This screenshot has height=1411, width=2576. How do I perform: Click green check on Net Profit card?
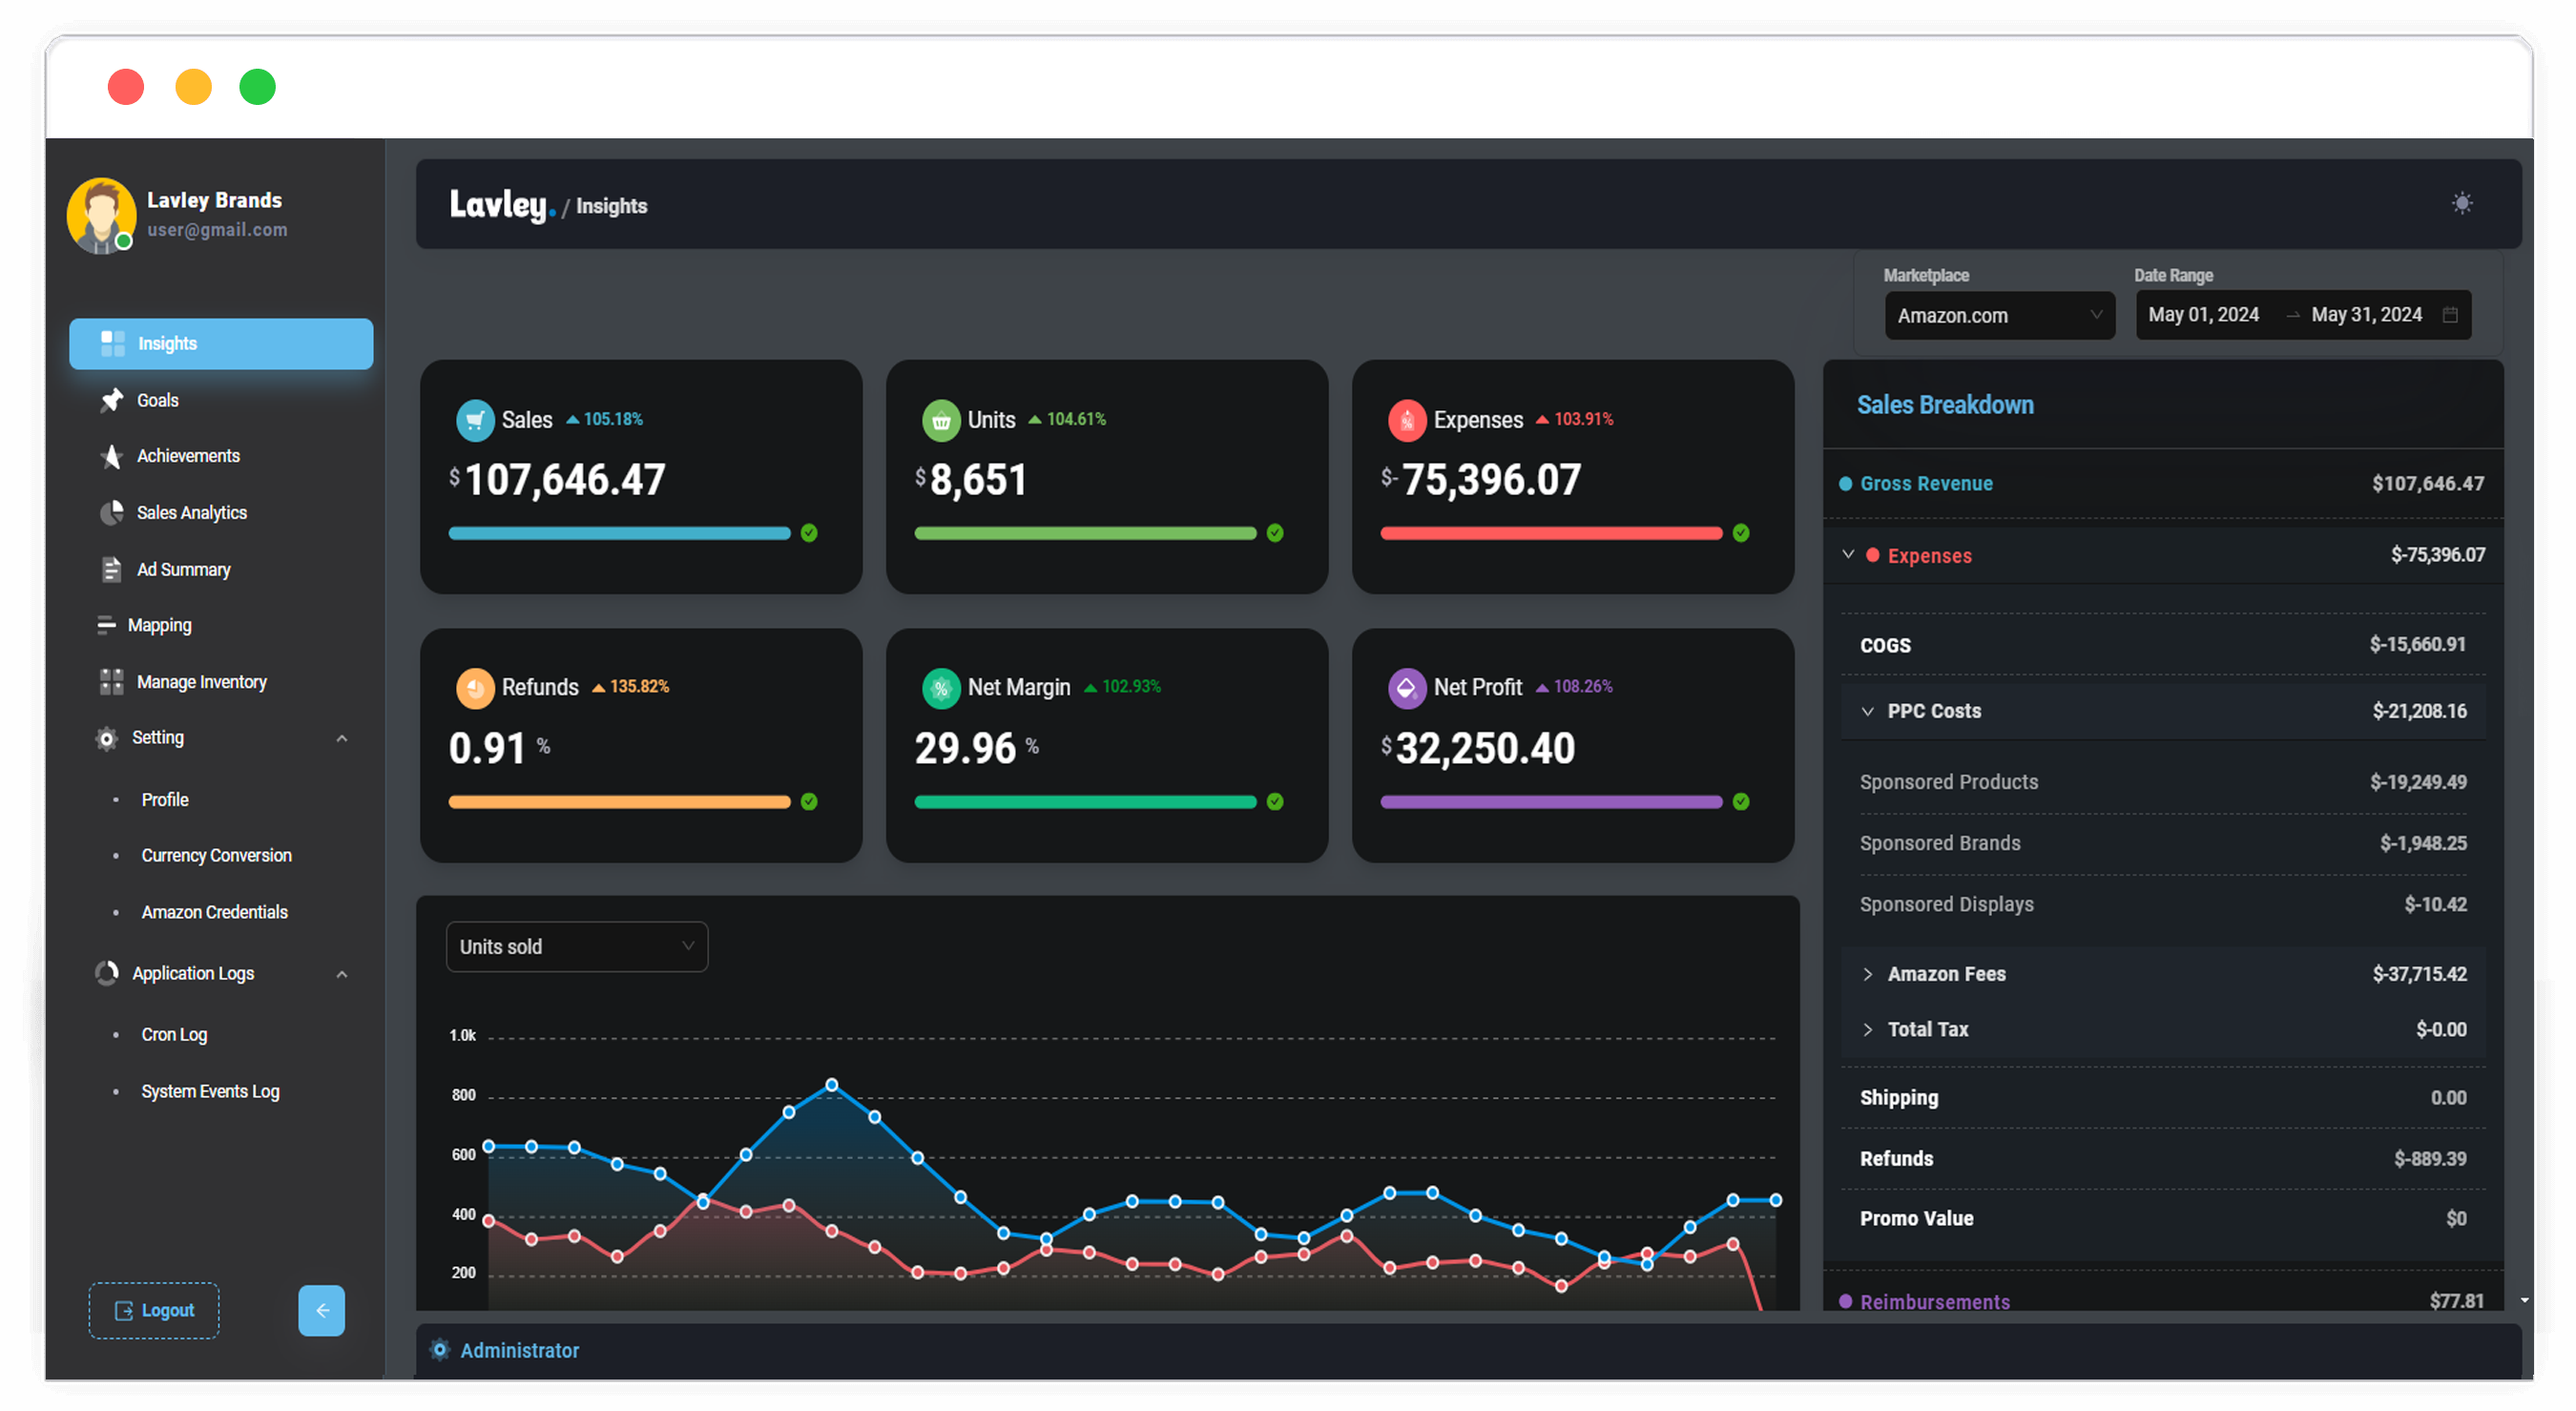pos(1741,802)
